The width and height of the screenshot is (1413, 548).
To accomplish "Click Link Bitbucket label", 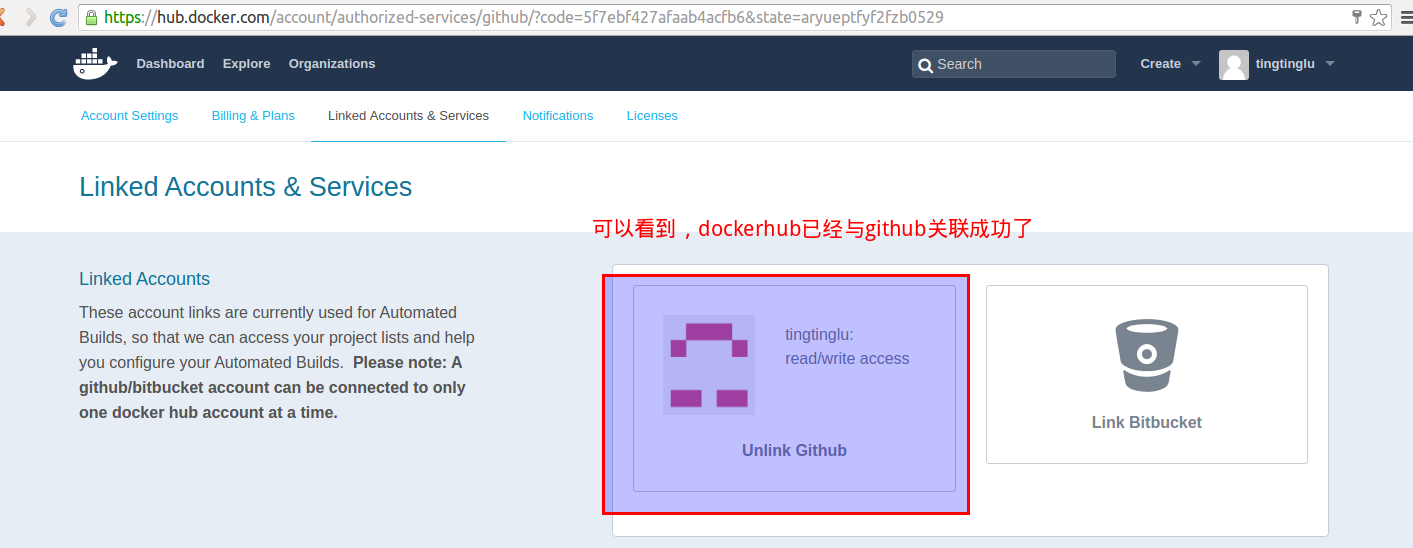I will coord(1146,422).
